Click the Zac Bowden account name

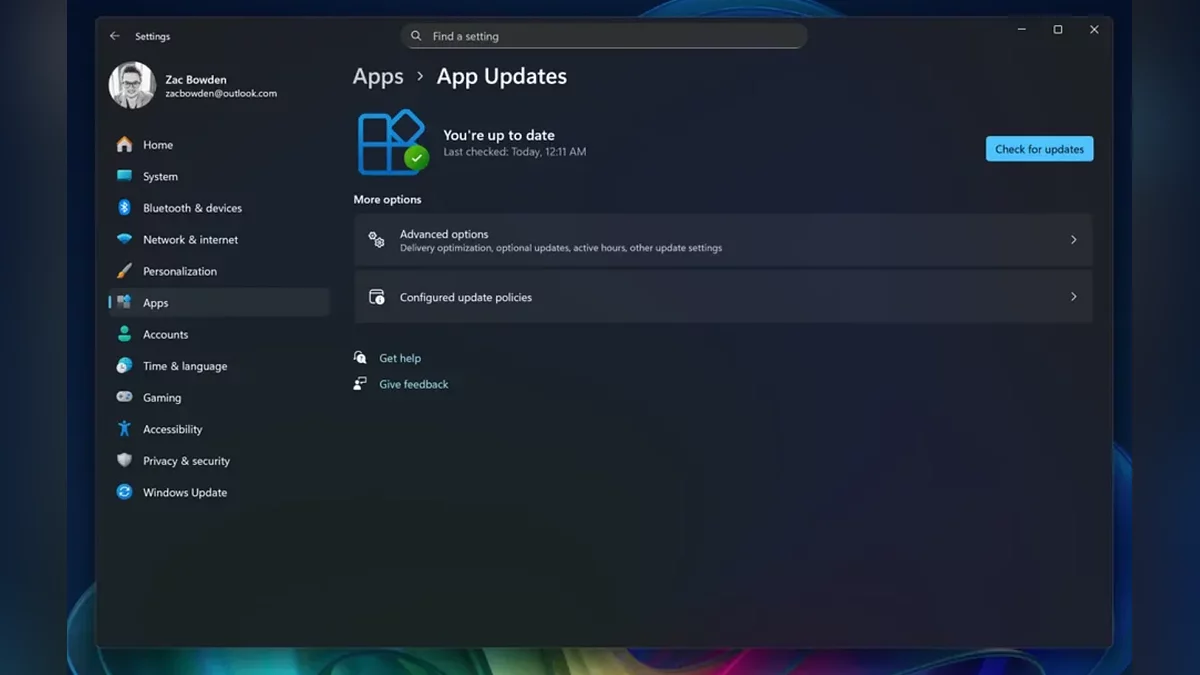pos(196,79)
